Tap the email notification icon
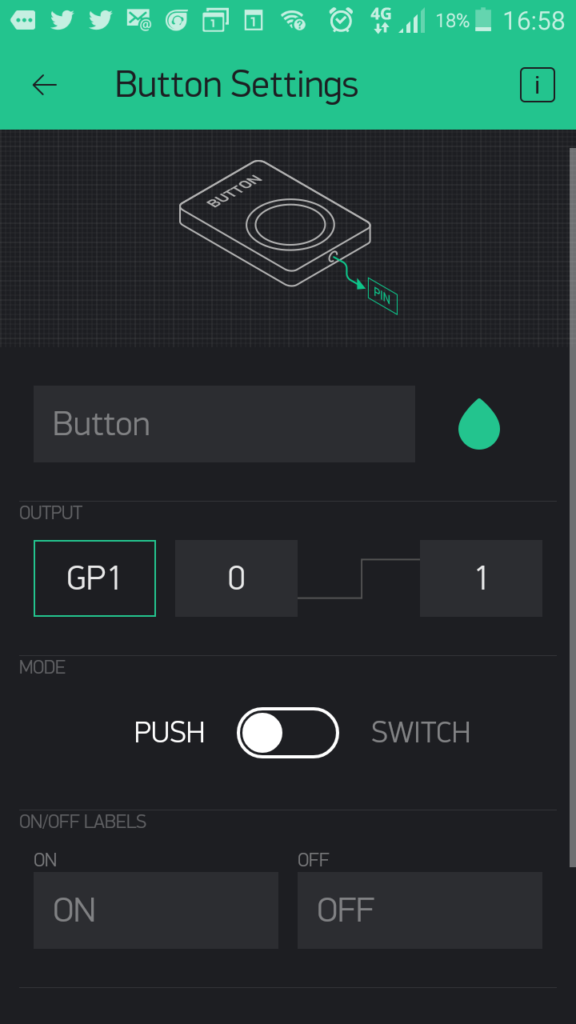 138,21
